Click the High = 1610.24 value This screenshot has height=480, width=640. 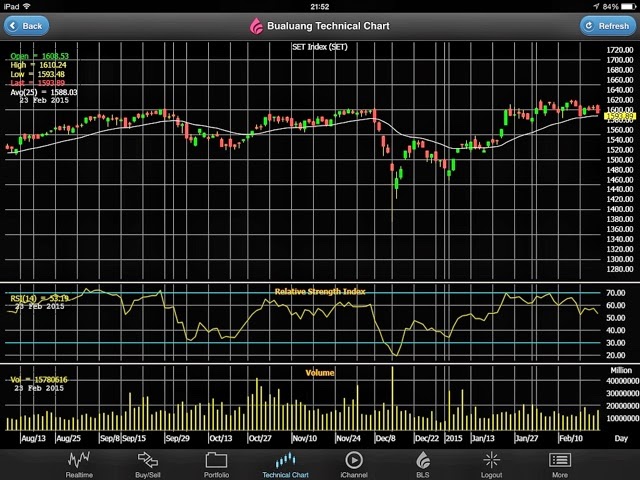point(38,65)
